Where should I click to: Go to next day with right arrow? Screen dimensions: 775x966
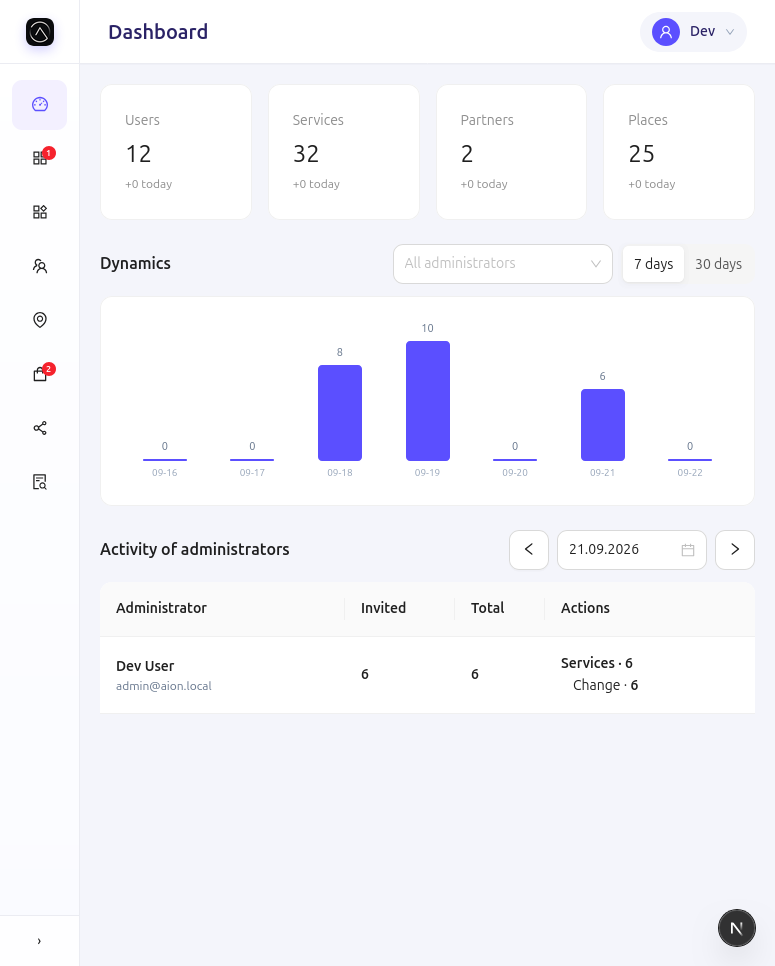(x=734, y=550)
